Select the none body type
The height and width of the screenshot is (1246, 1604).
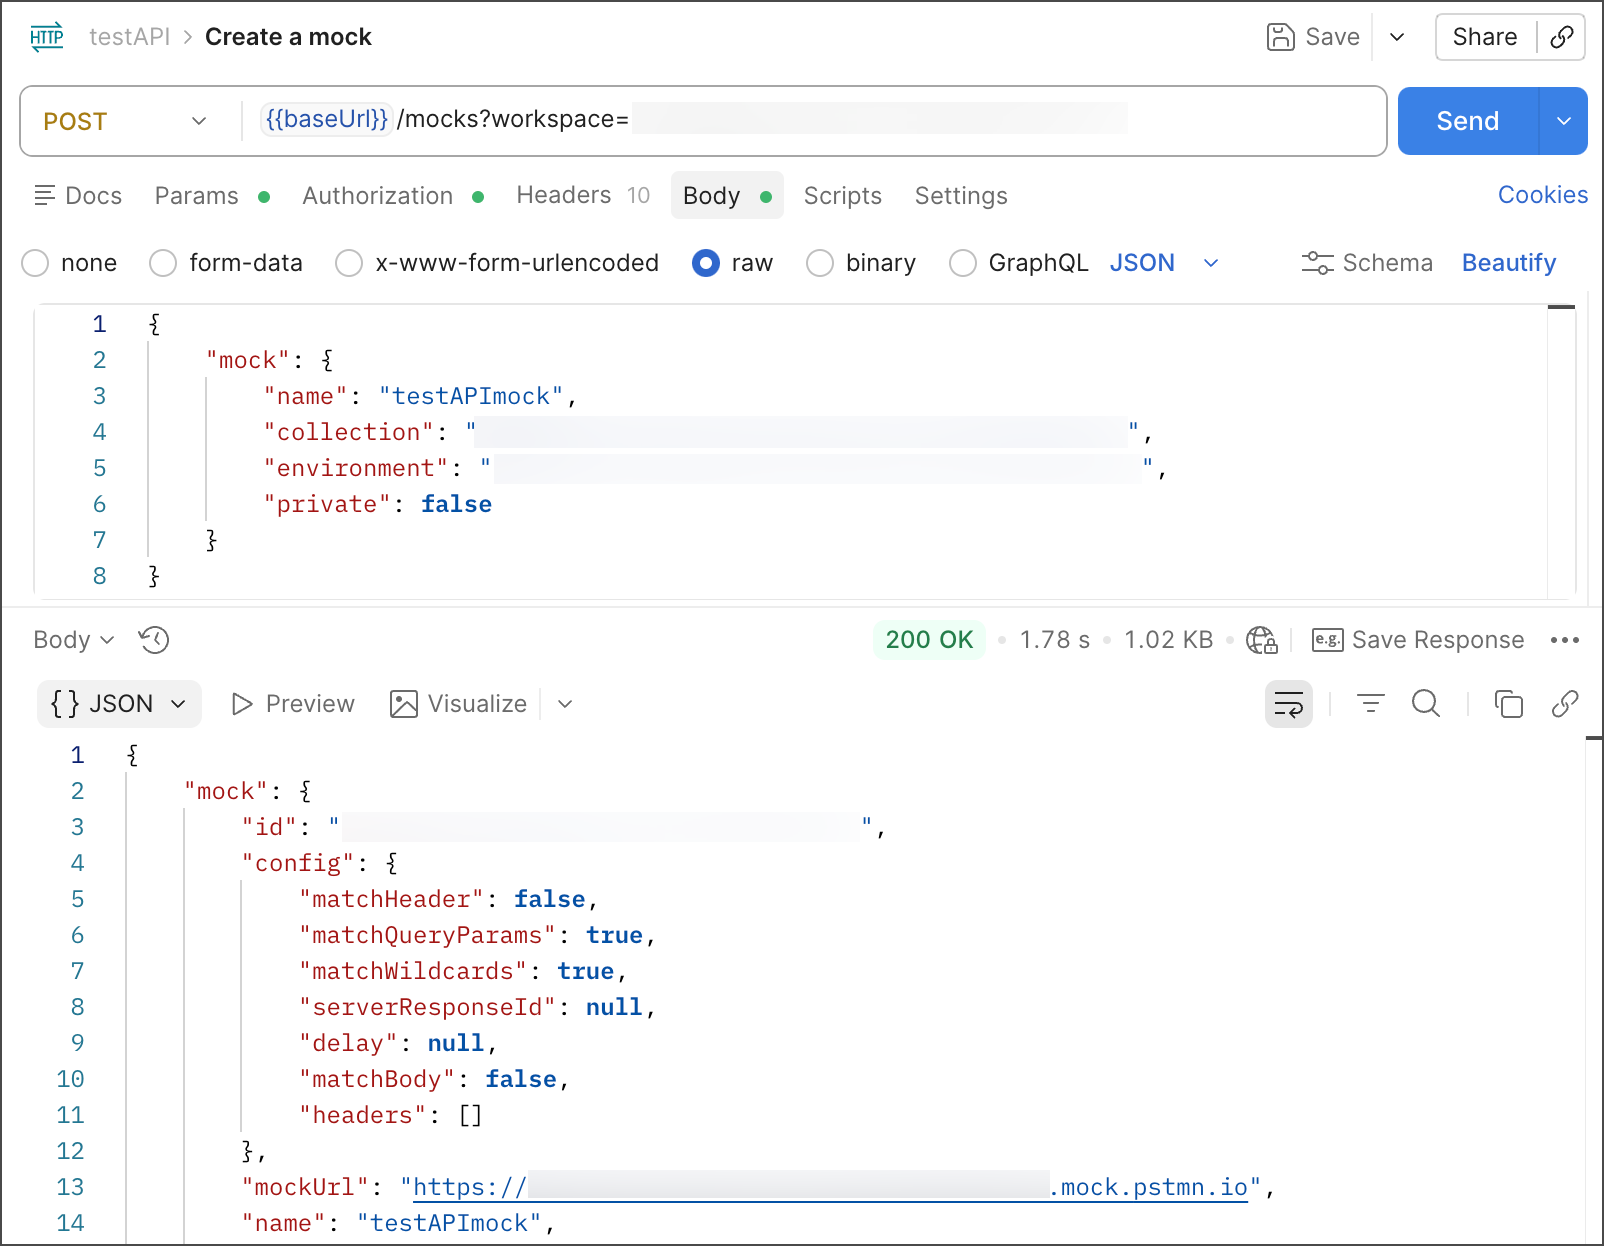(35, 263)
